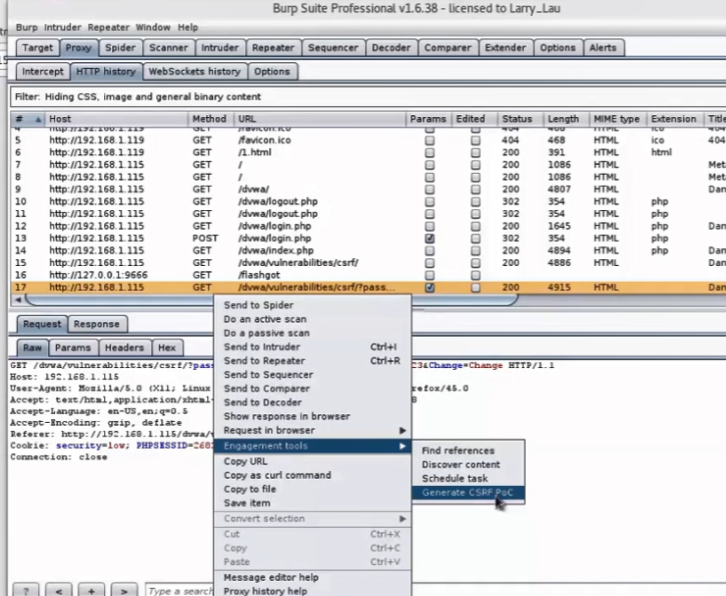This screenshot has height=596, width=726.
Task: Choose Find references in submenu
Action: click(468, 451)
